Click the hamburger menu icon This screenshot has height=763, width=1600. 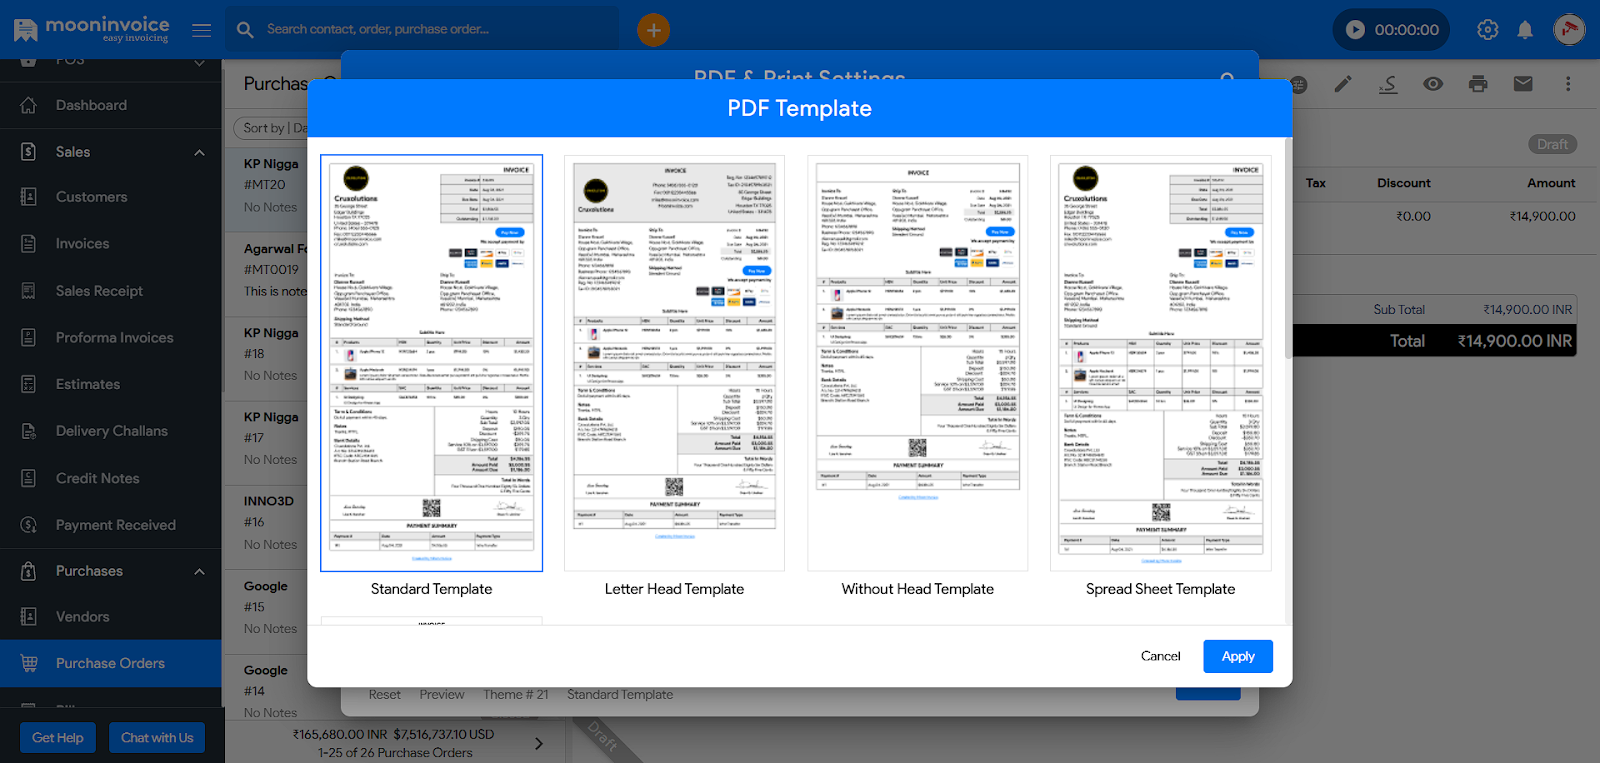(x=201, y=30)
